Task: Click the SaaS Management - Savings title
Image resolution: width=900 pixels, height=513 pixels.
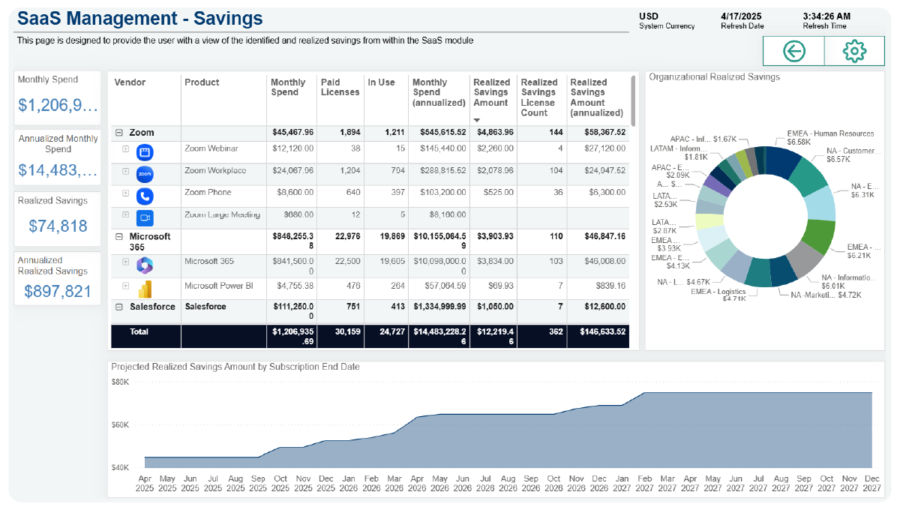Action: (140, 18)
